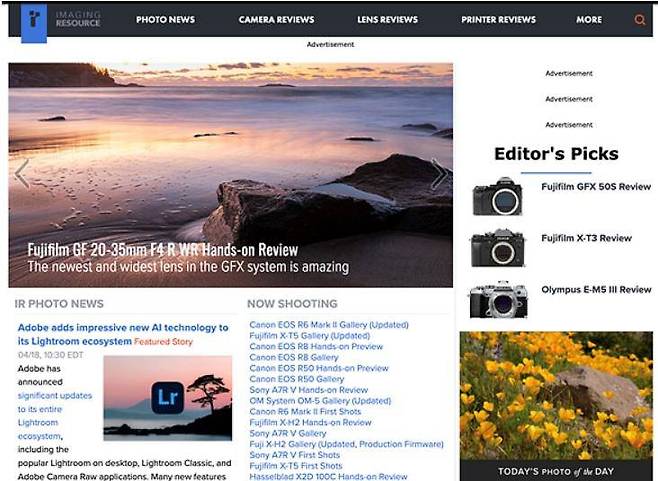
Task: Open Today's Photo of the Day image
Action: 556,395
